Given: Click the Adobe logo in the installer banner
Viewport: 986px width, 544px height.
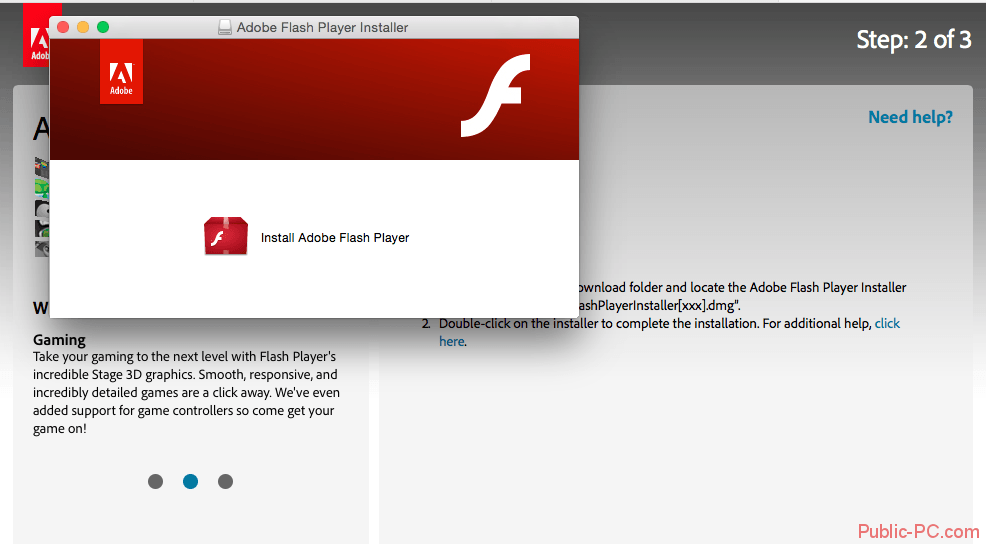Looking at the screenshot, I should (121, 72).
